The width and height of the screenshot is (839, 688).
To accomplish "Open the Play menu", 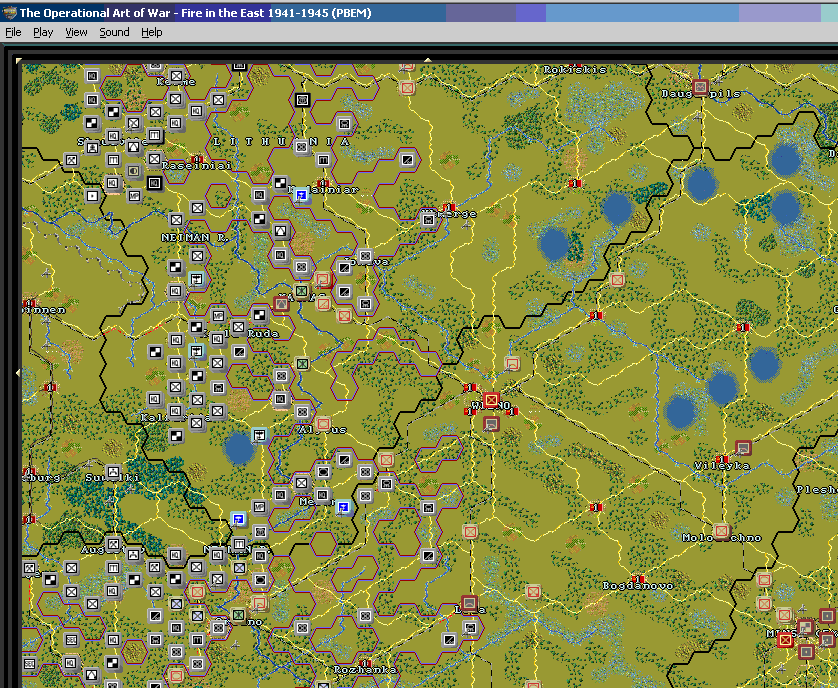I will coord(43,33).
